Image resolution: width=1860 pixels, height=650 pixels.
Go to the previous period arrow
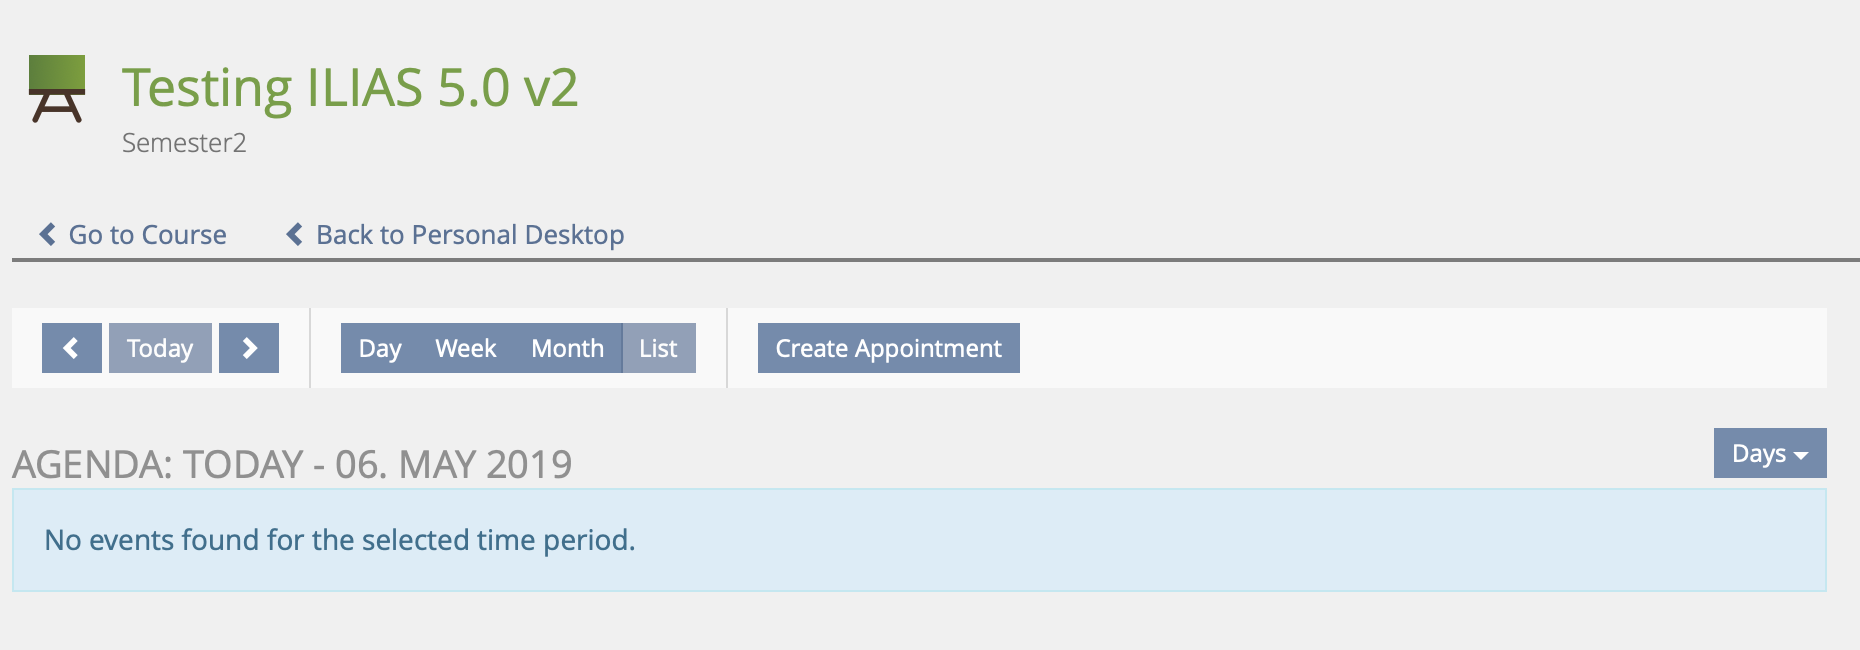[x=71, y=348]
